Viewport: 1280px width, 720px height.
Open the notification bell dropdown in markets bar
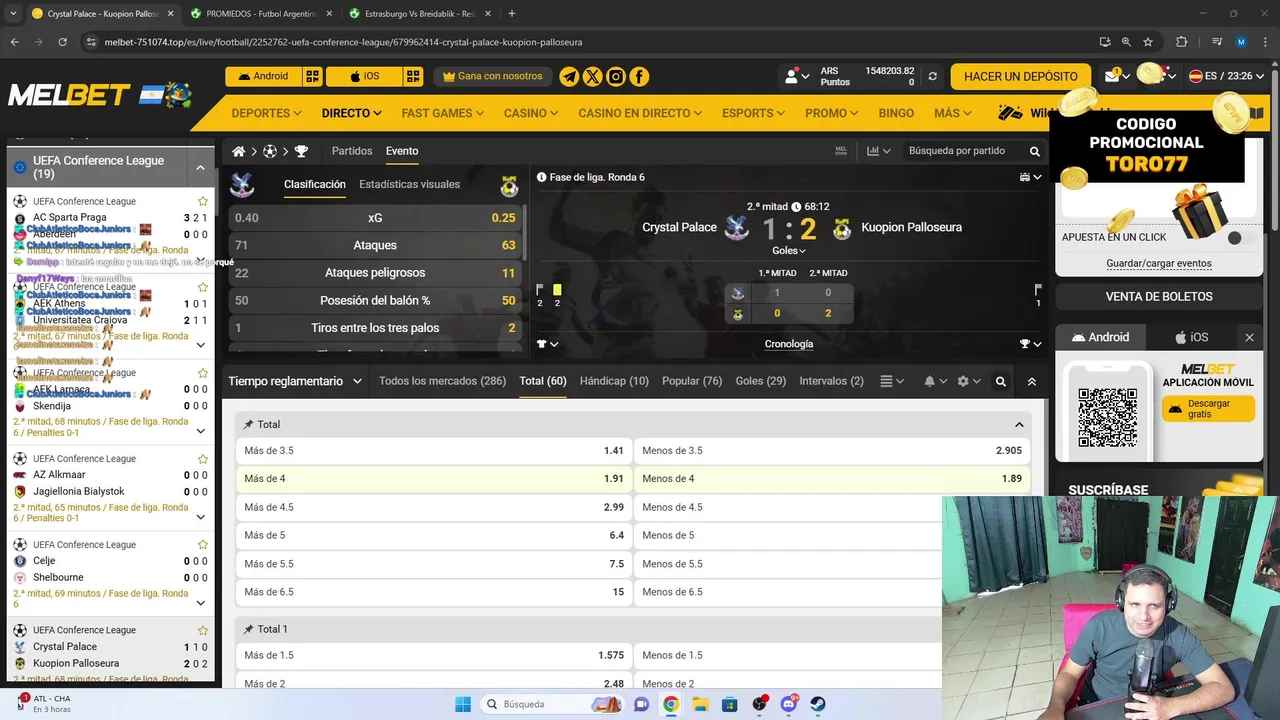tap(935, 381)
